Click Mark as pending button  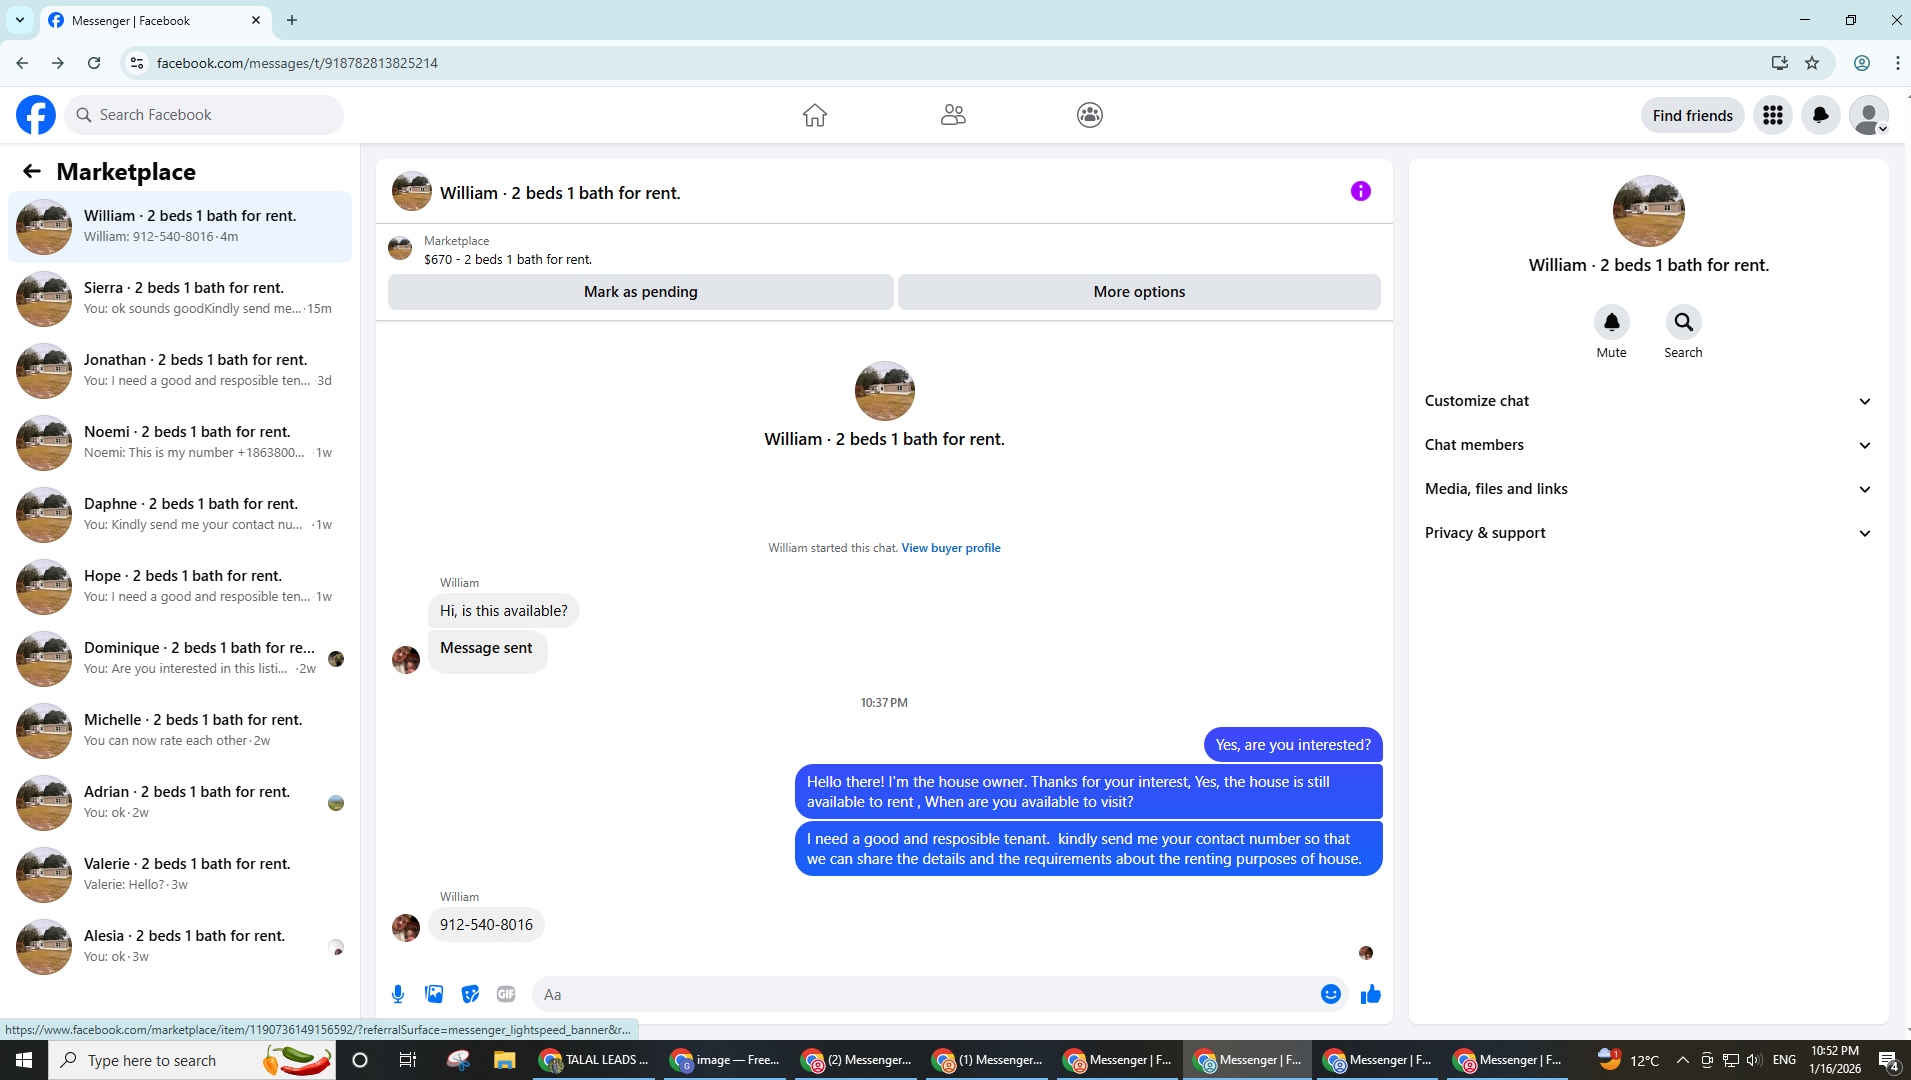(x=641, y=292)
